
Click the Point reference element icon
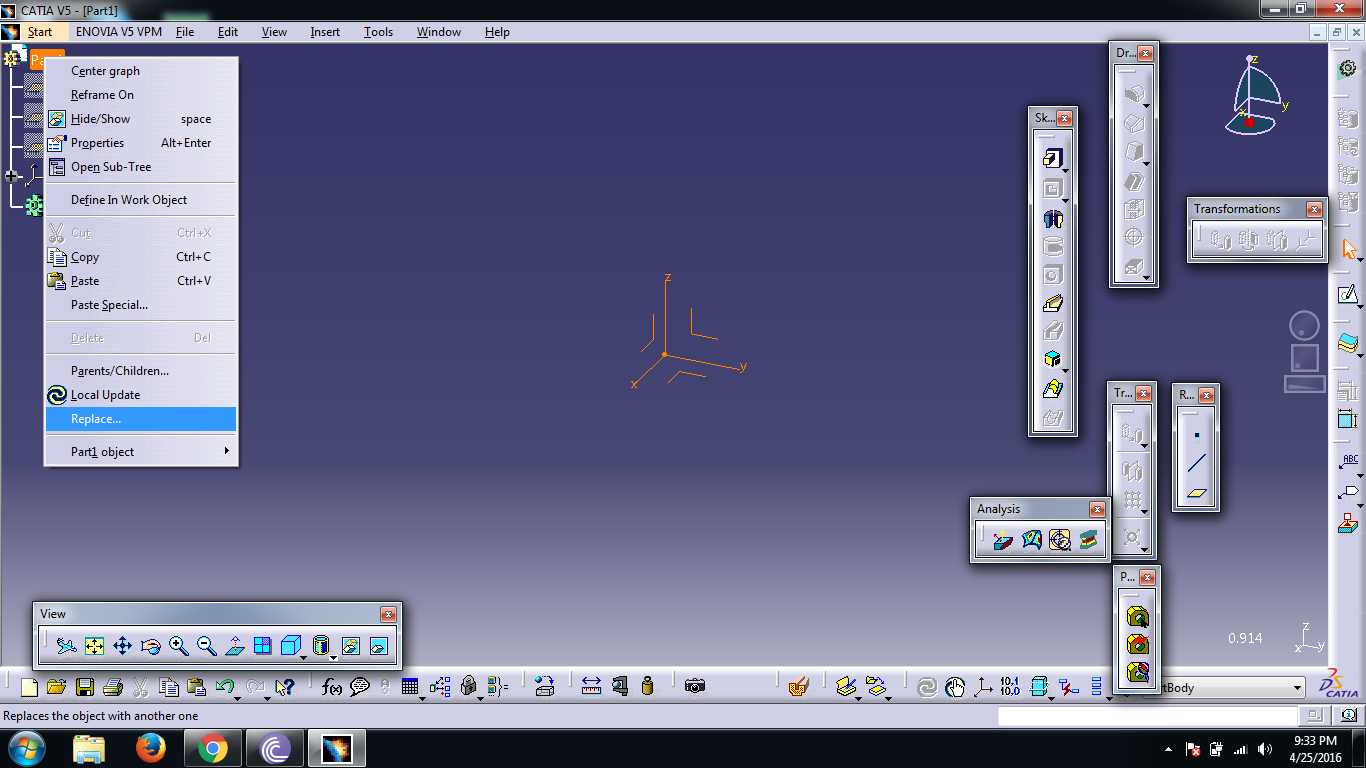coord(1197,435)
